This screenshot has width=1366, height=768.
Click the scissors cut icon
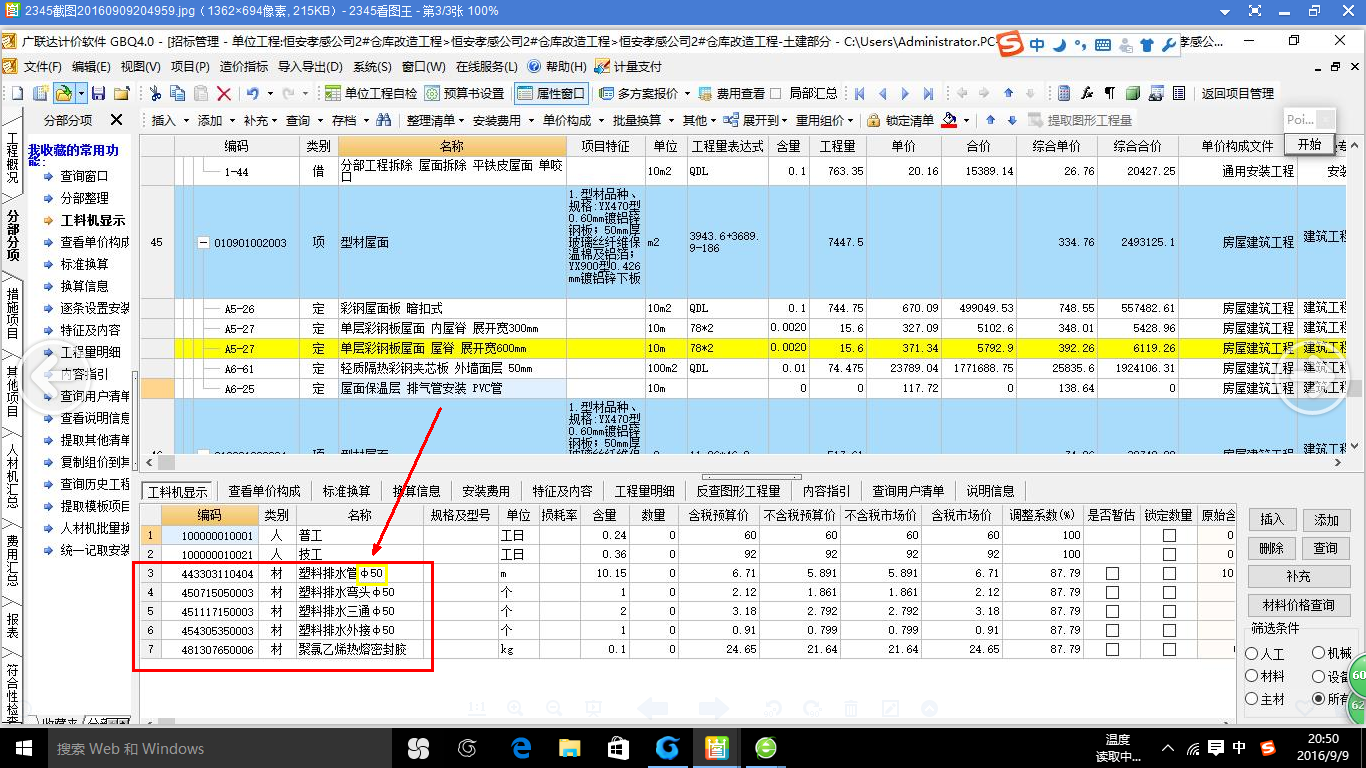[x=155, y=93]
